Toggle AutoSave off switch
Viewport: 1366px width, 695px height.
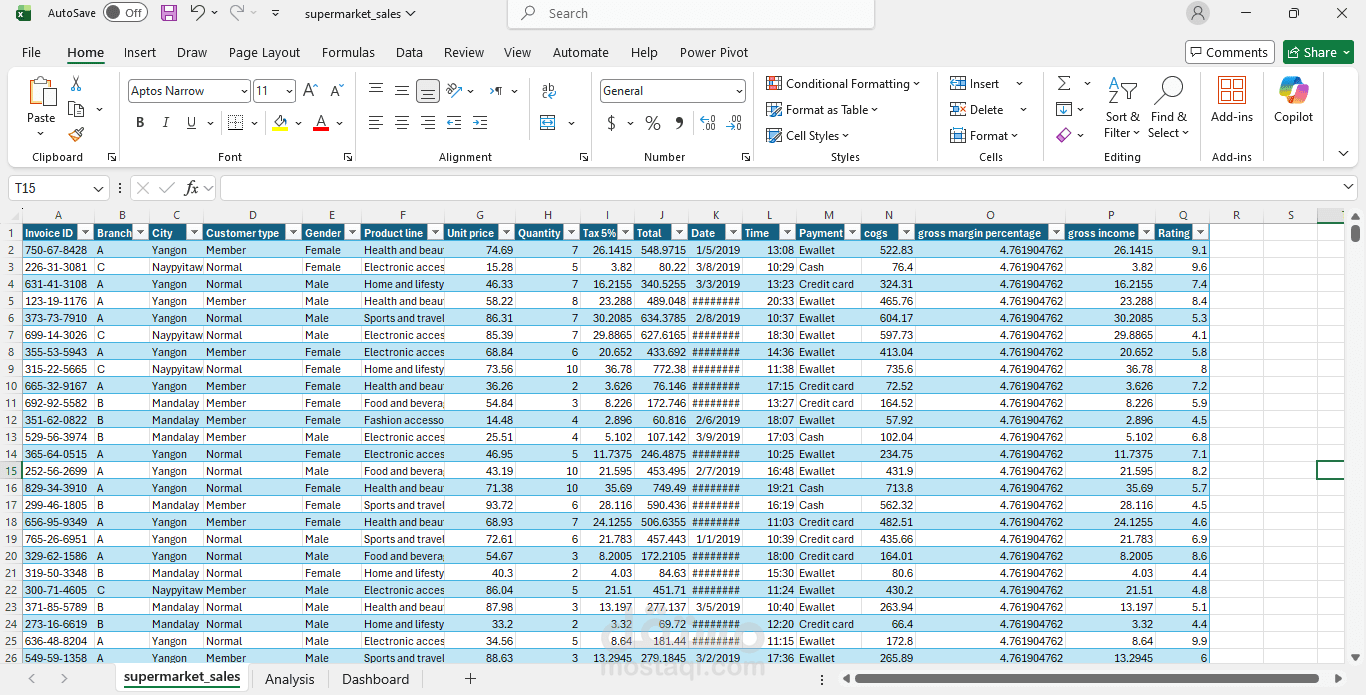click(x=125, y=13)
